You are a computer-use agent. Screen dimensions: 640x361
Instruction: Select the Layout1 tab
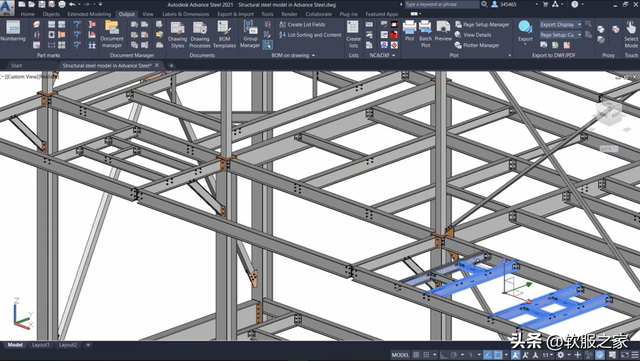pos(40,345)
